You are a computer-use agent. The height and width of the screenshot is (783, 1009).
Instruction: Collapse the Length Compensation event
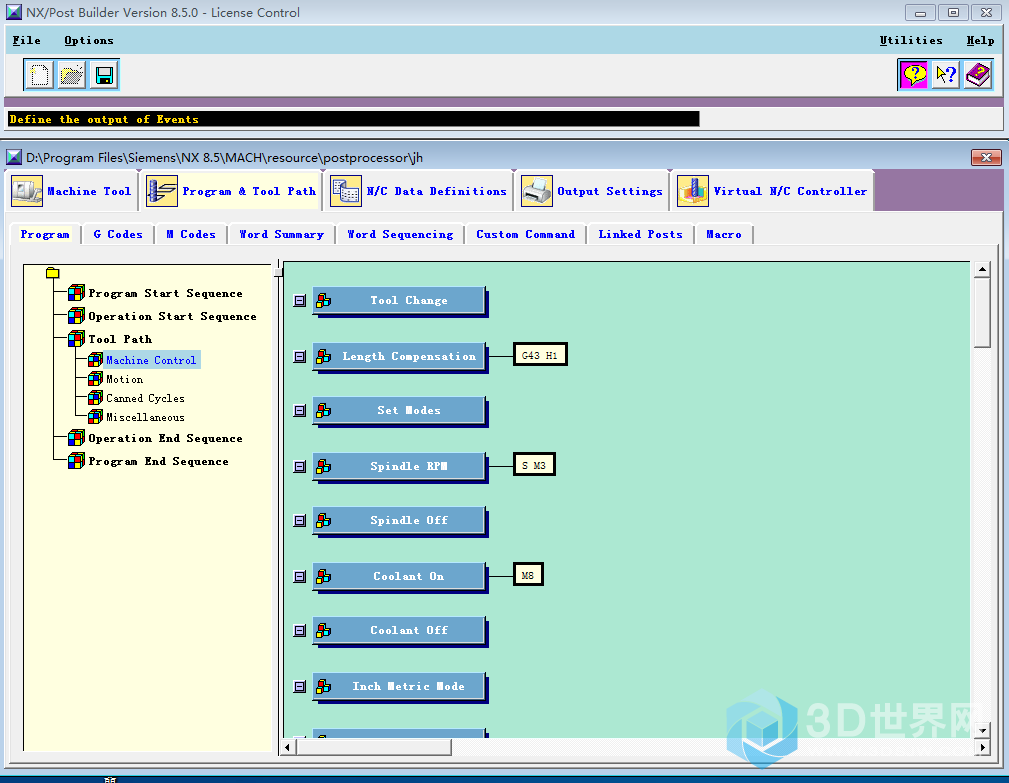(x=299, y=356)
